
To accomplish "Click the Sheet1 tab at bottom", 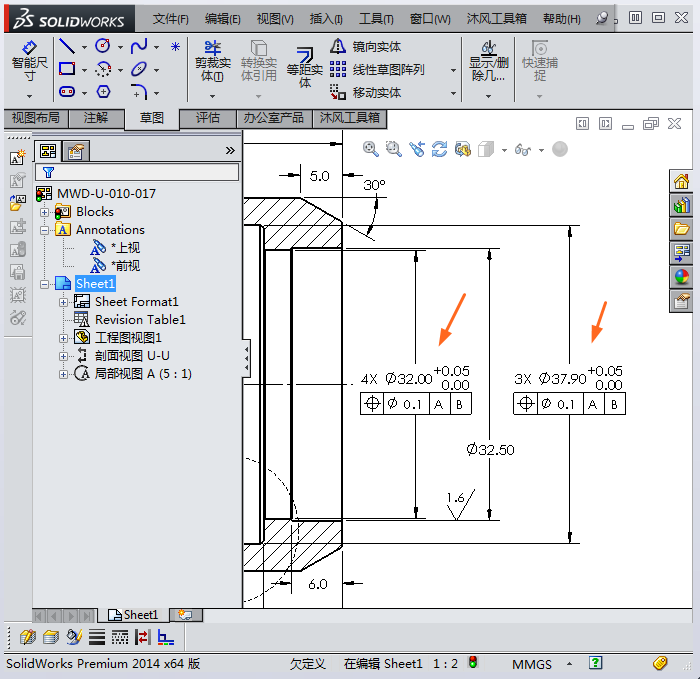I will 134,615.
